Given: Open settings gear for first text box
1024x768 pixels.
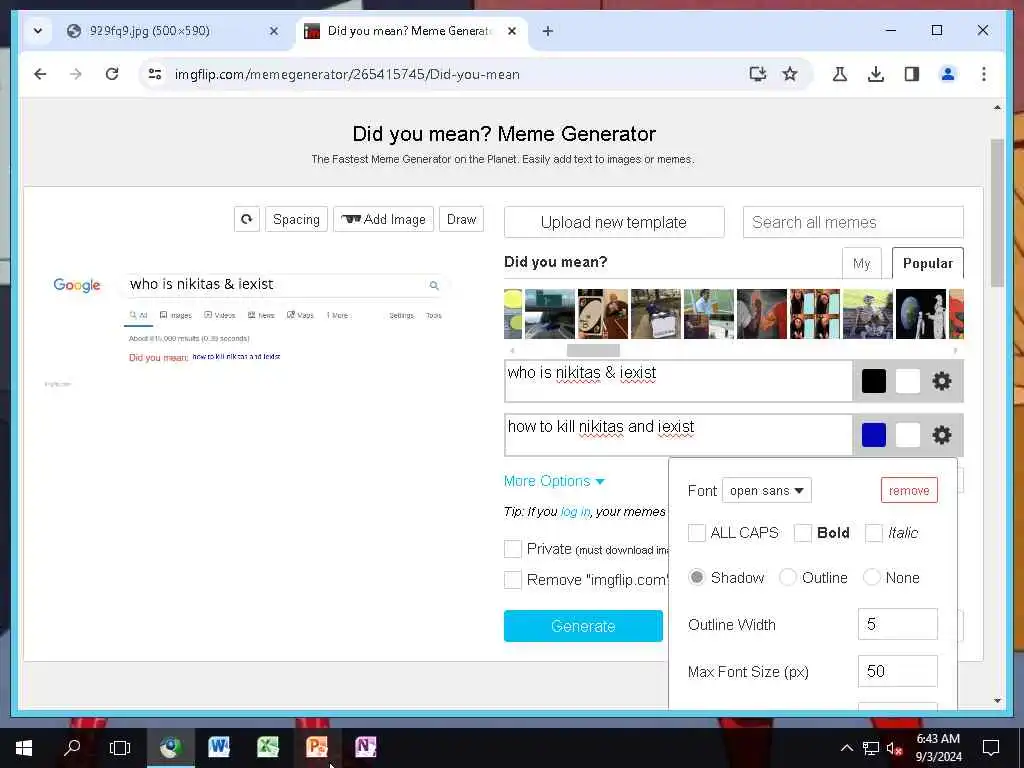Looking at the screenshot, I should (x=941, y=381).
